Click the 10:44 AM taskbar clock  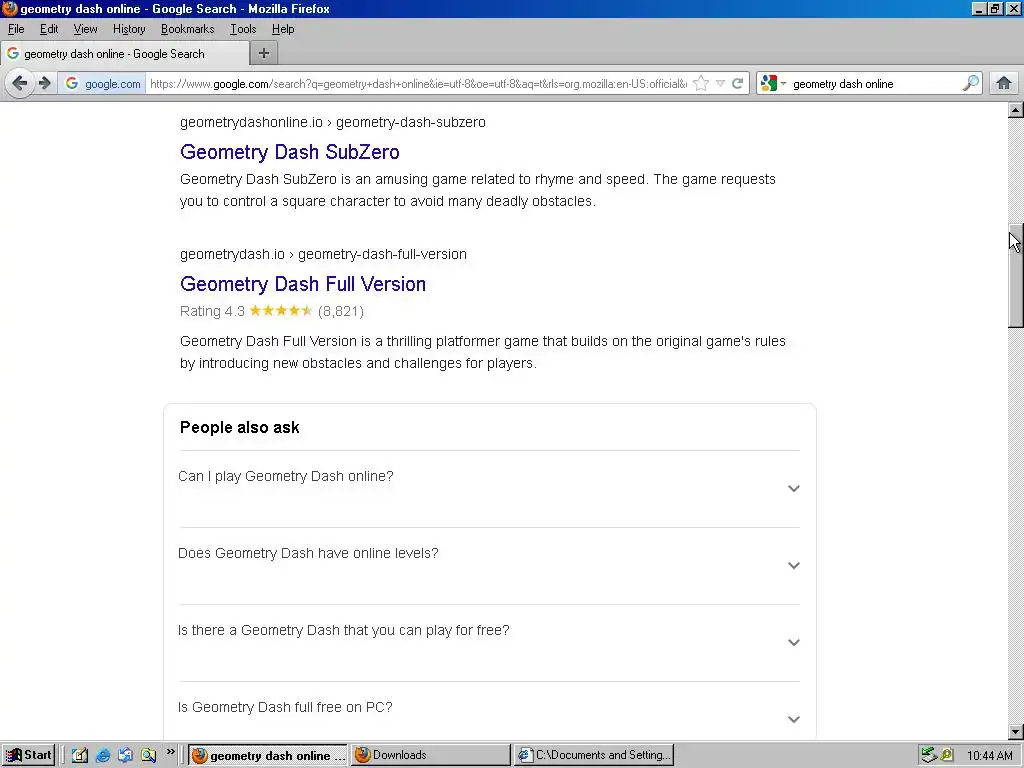989,756
